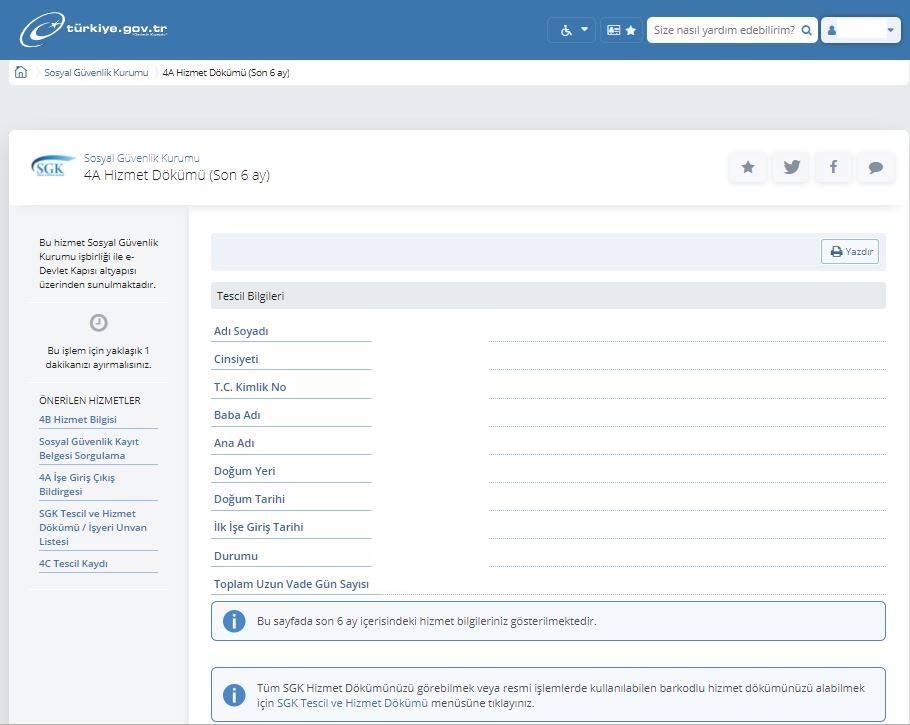Follow the SGK Tescil ve Hizmet Dökümü inline link

352,703
